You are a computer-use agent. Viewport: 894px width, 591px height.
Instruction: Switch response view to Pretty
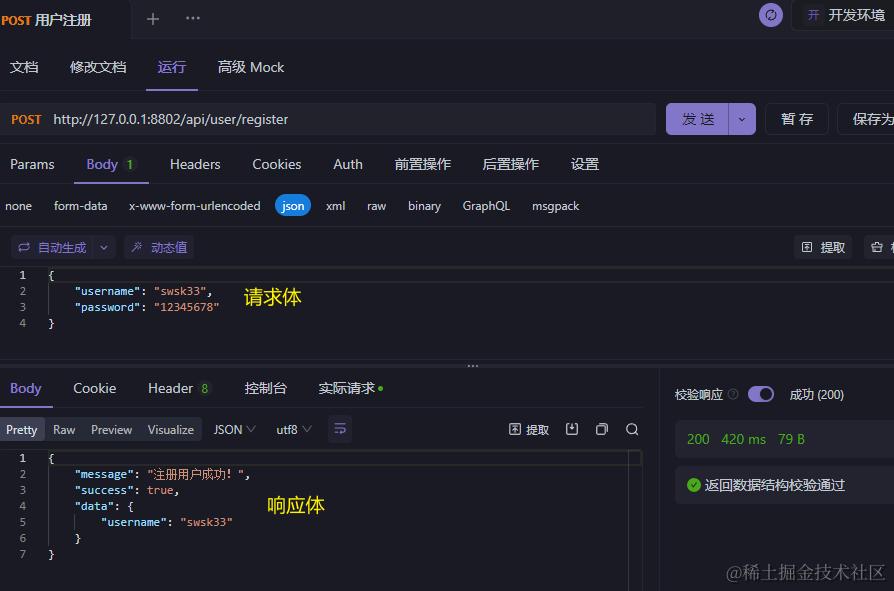click(22, 430)
